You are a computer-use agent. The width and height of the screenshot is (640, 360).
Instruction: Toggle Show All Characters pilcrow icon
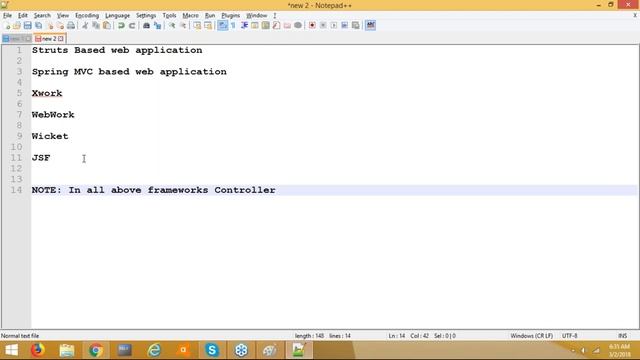point(233,25)
